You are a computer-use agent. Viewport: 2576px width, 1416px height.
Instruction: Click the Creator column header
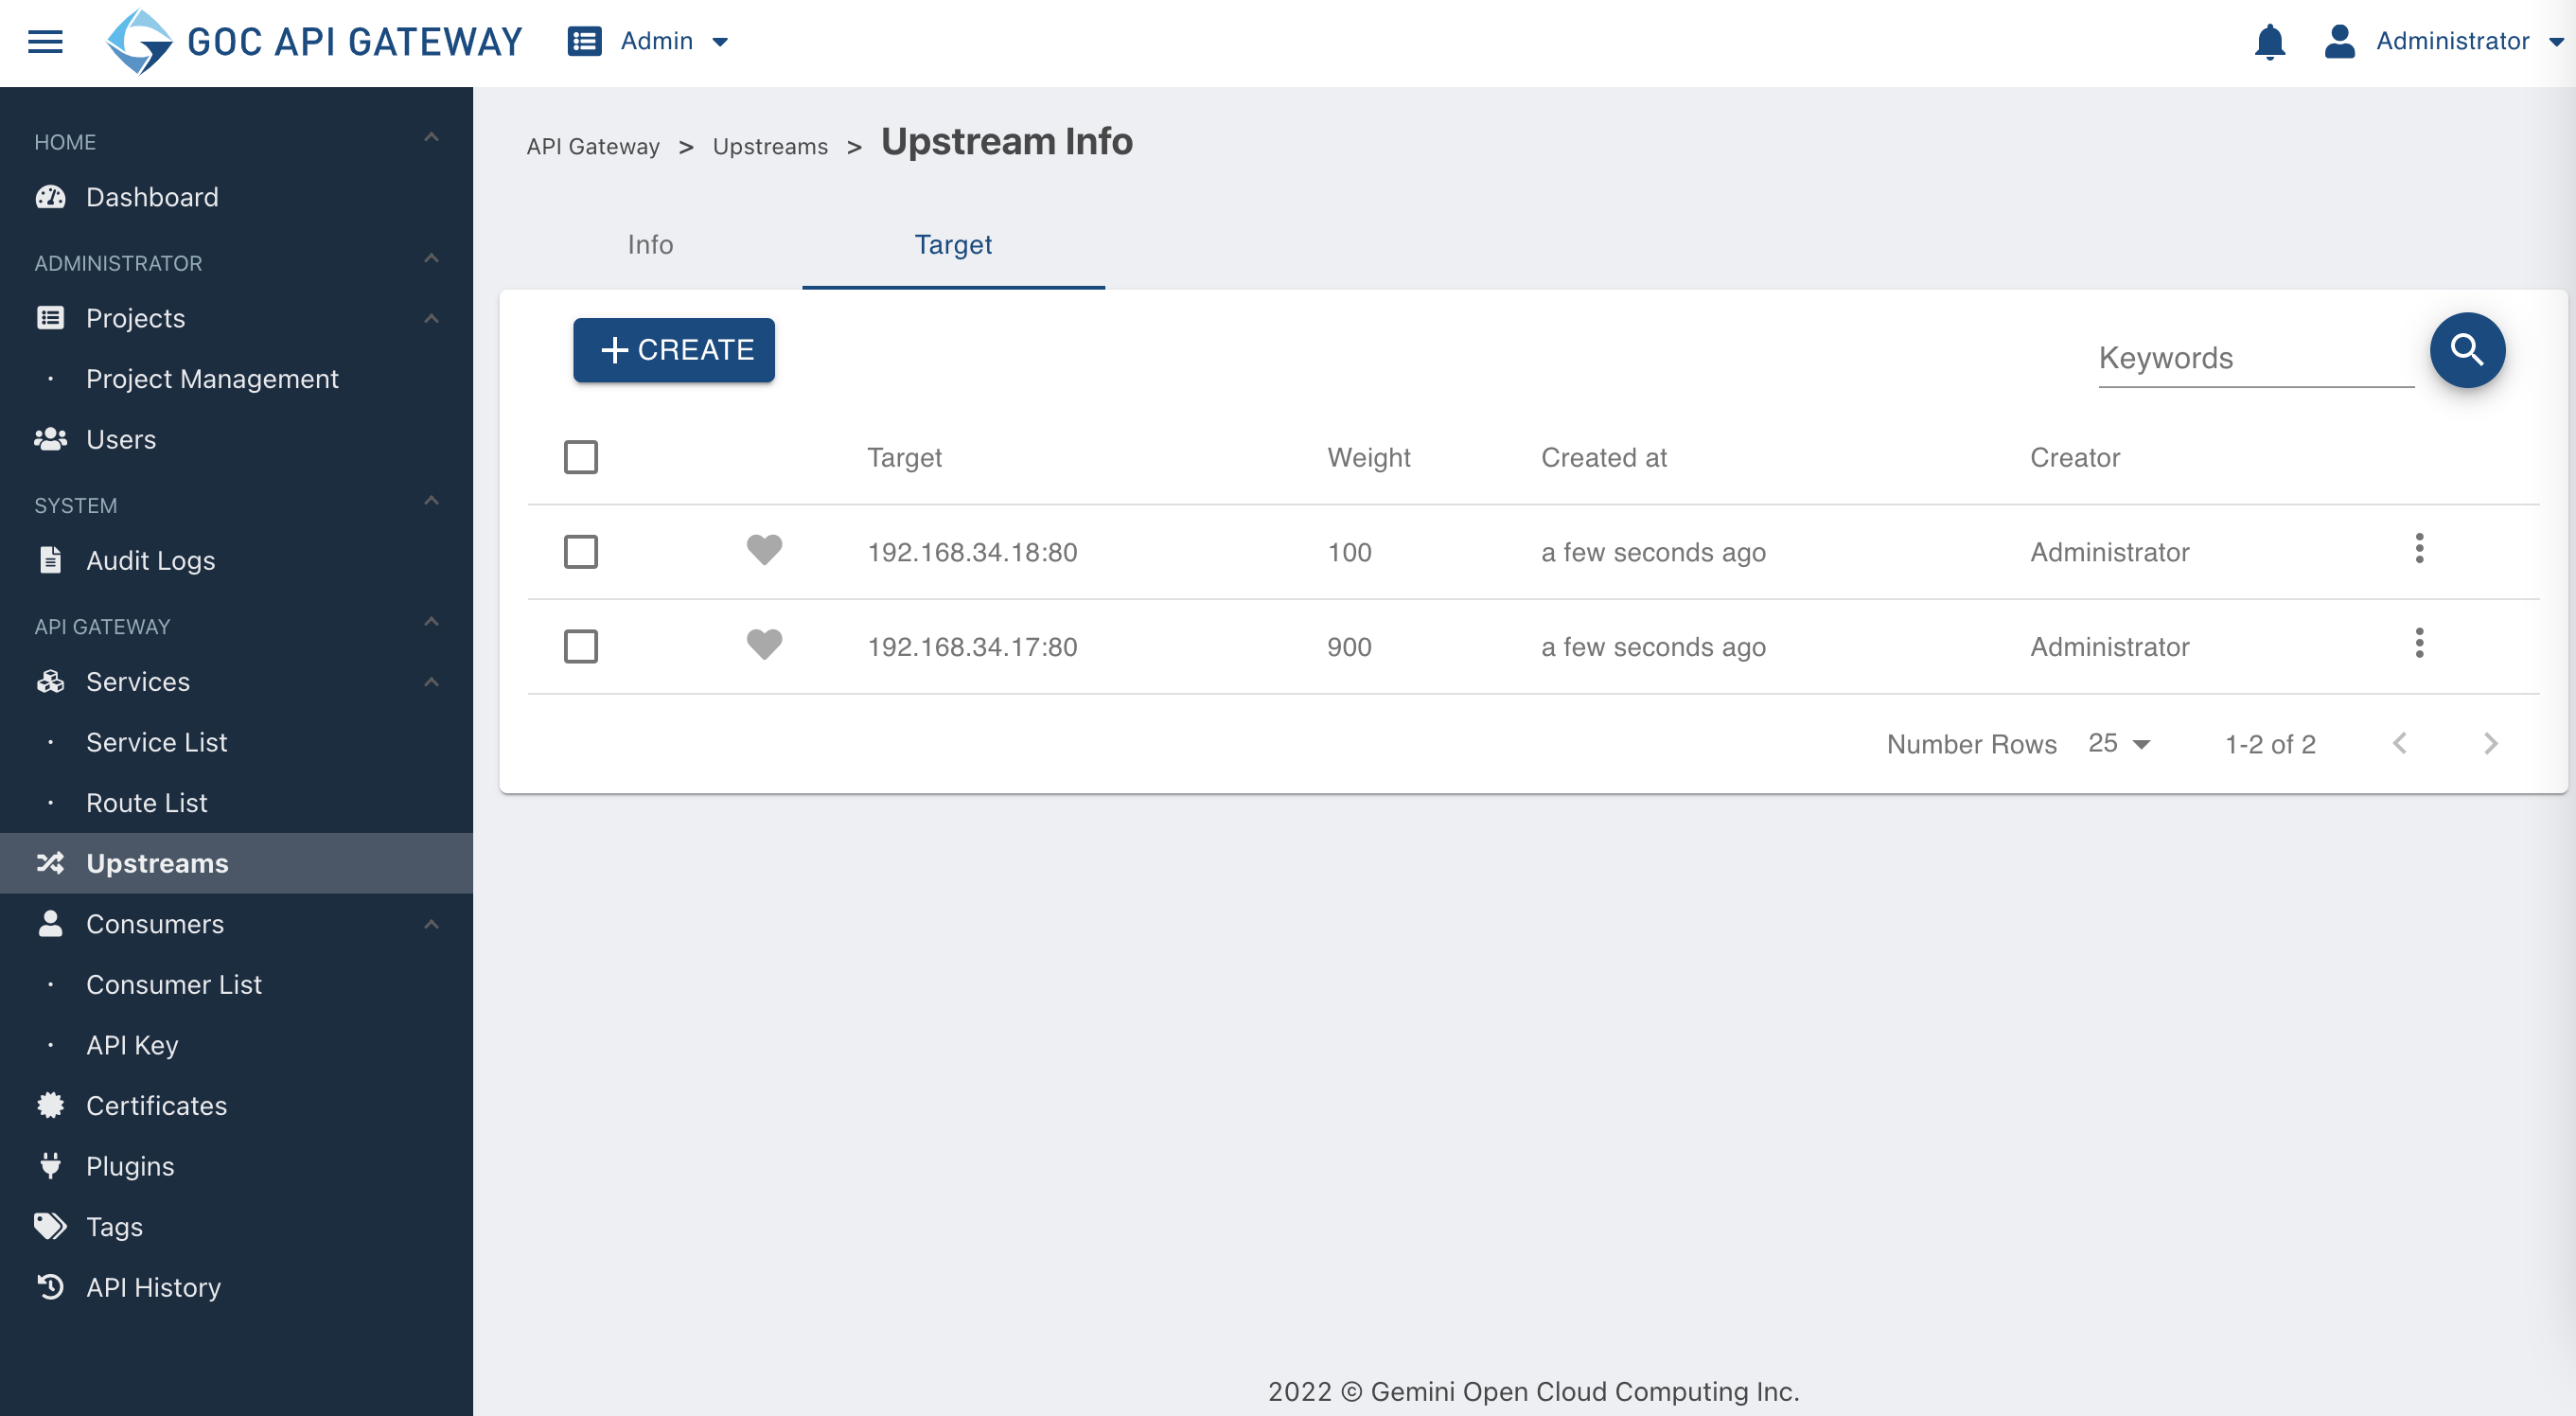(2074, 457)
